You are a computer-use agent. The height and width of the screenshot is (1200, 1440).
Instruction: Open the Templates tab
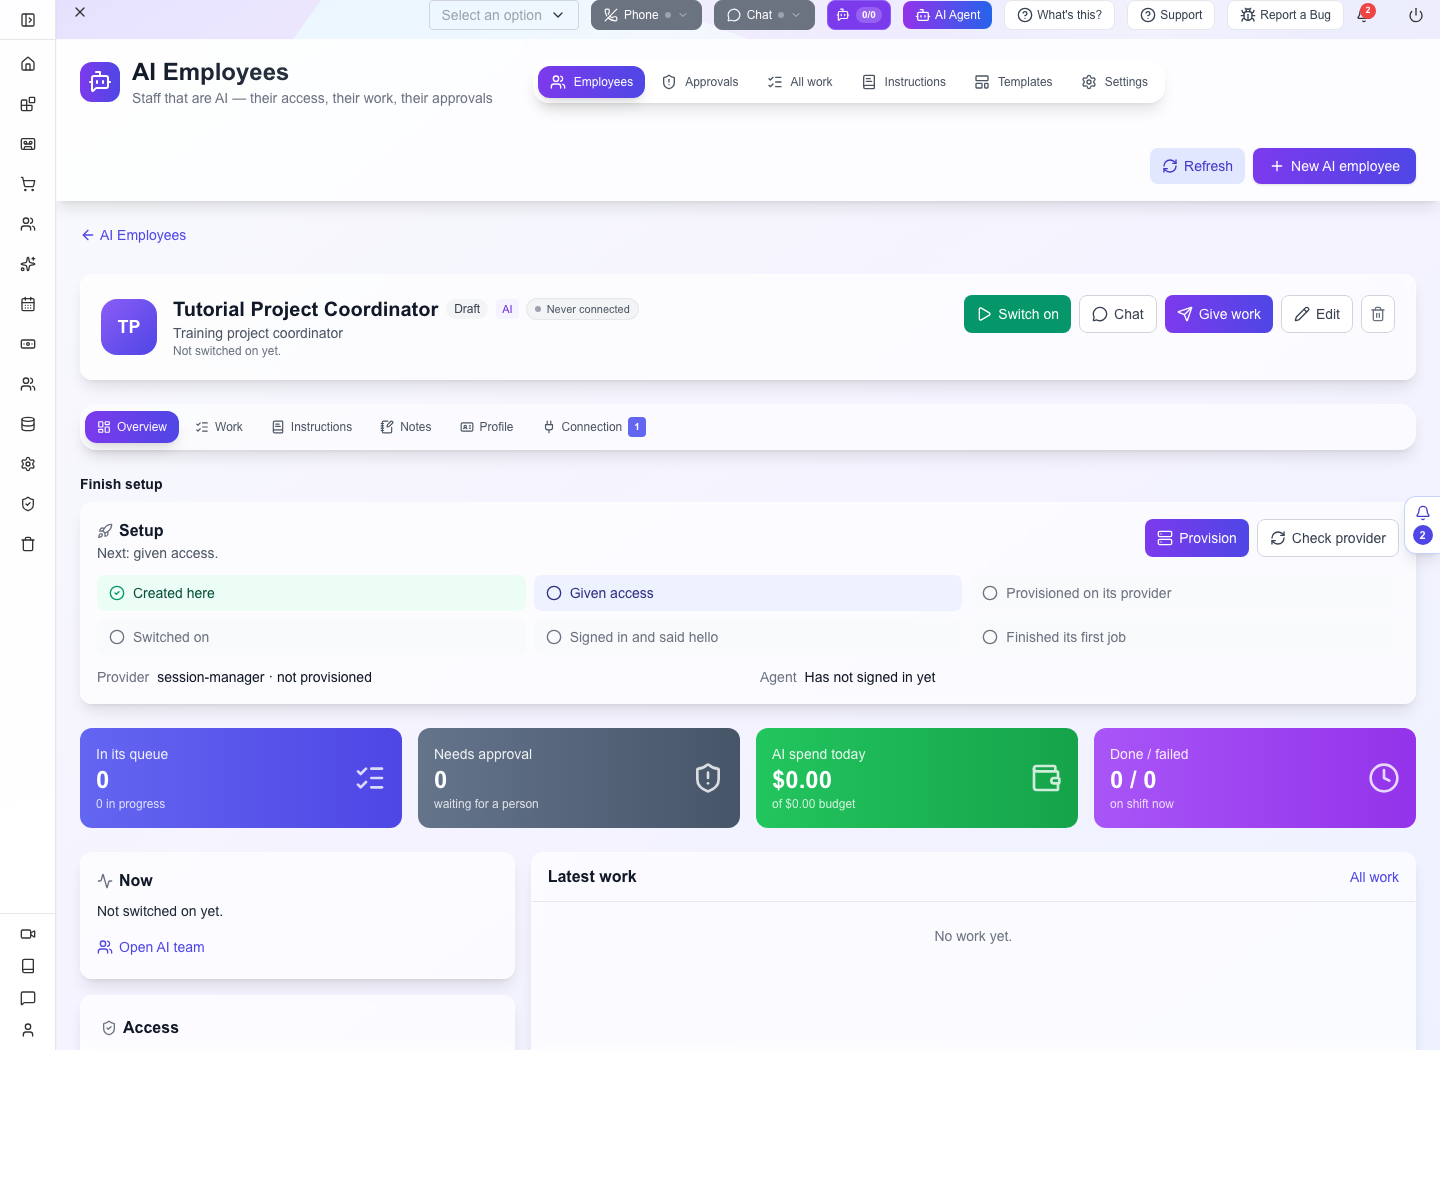click(x=1013, y=82)
